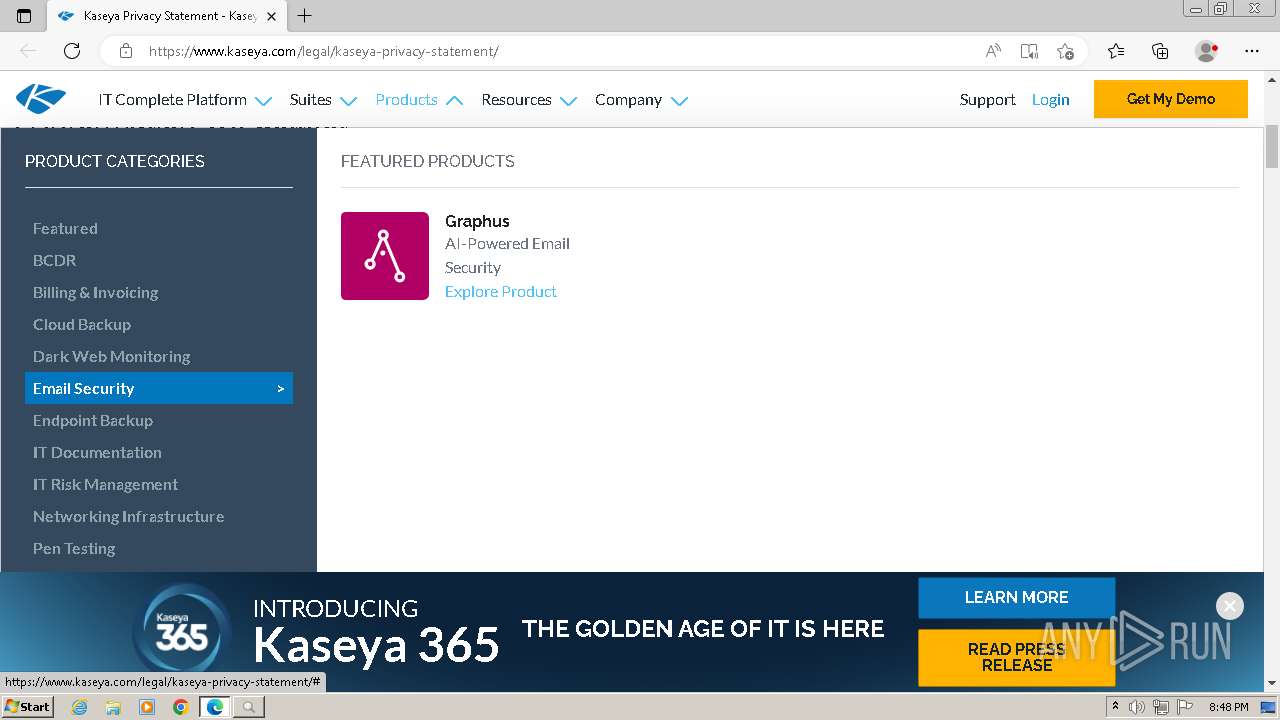Click Microsoft Edge taskbar icon
Viewport: 1280px width, 720px height.
coord(214,707)
